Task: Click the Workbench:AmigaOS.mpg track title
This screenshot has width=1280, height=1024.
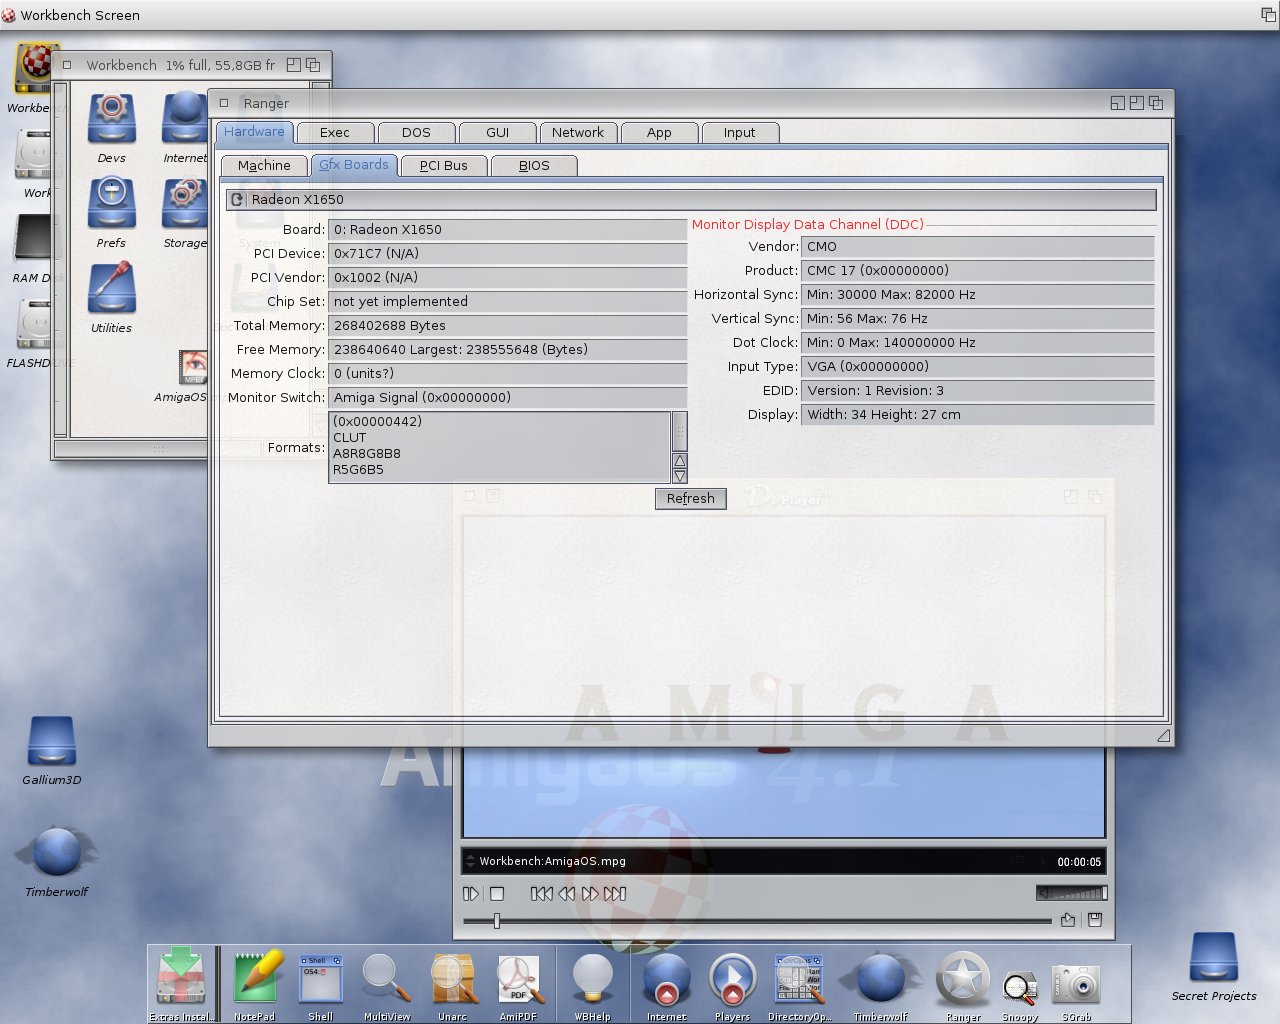Action: point(552,861)
